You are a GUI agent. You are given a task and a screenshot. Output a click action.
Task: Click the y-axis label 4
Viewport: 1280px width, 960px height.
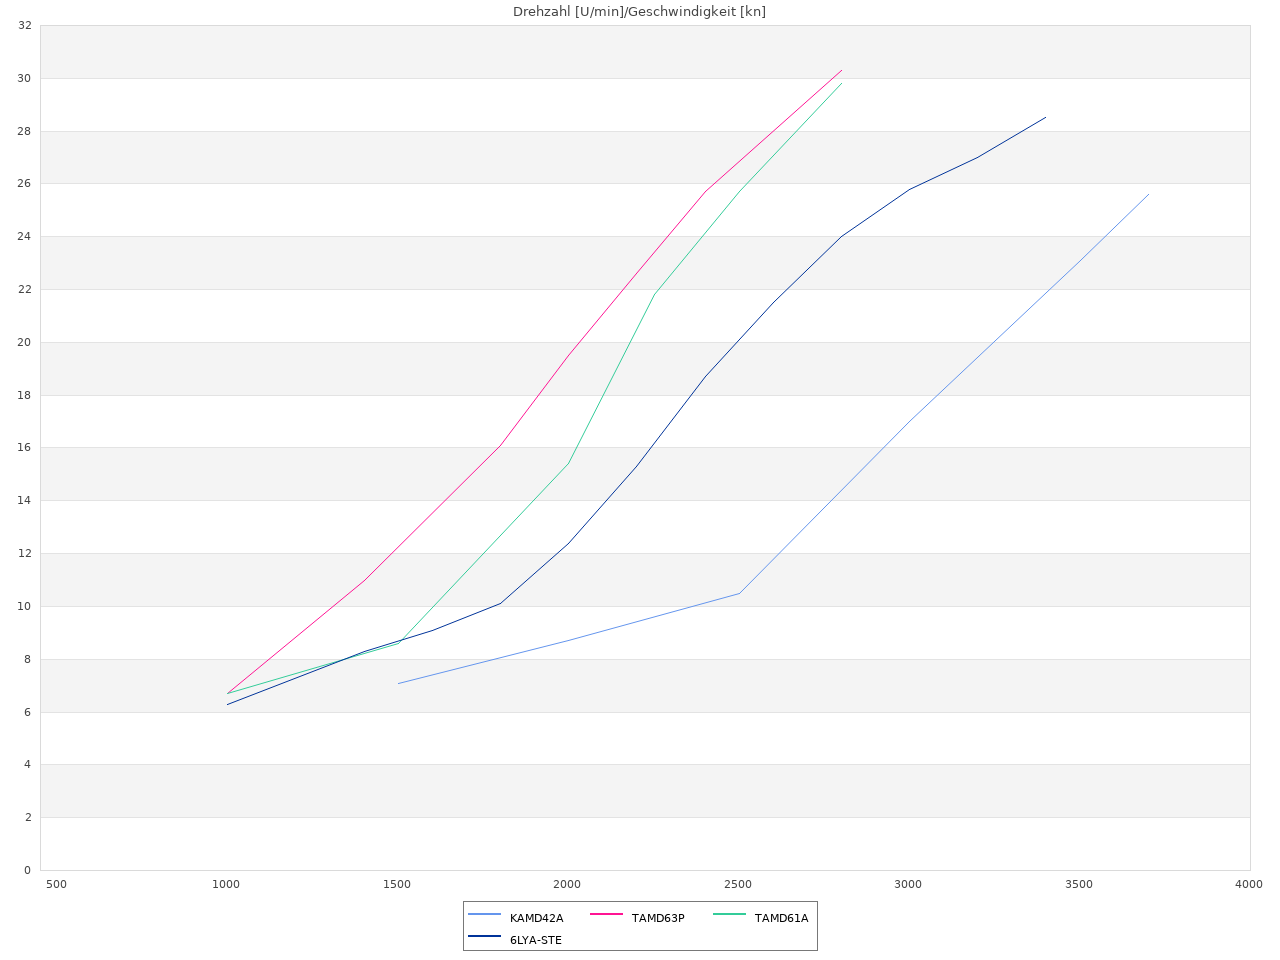point(28,764)
